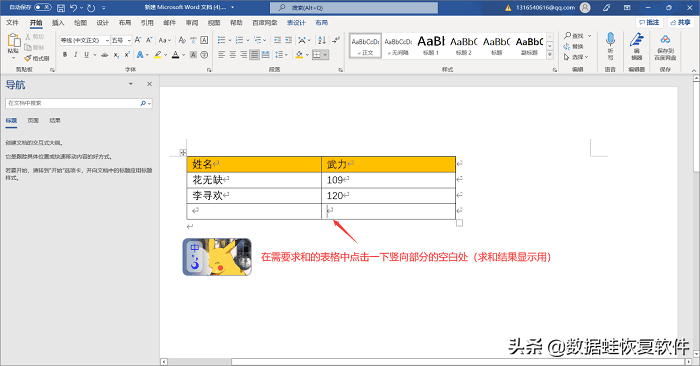700x366 pixels.
Task: Close the Navigation pane
Action: [150, 84]
